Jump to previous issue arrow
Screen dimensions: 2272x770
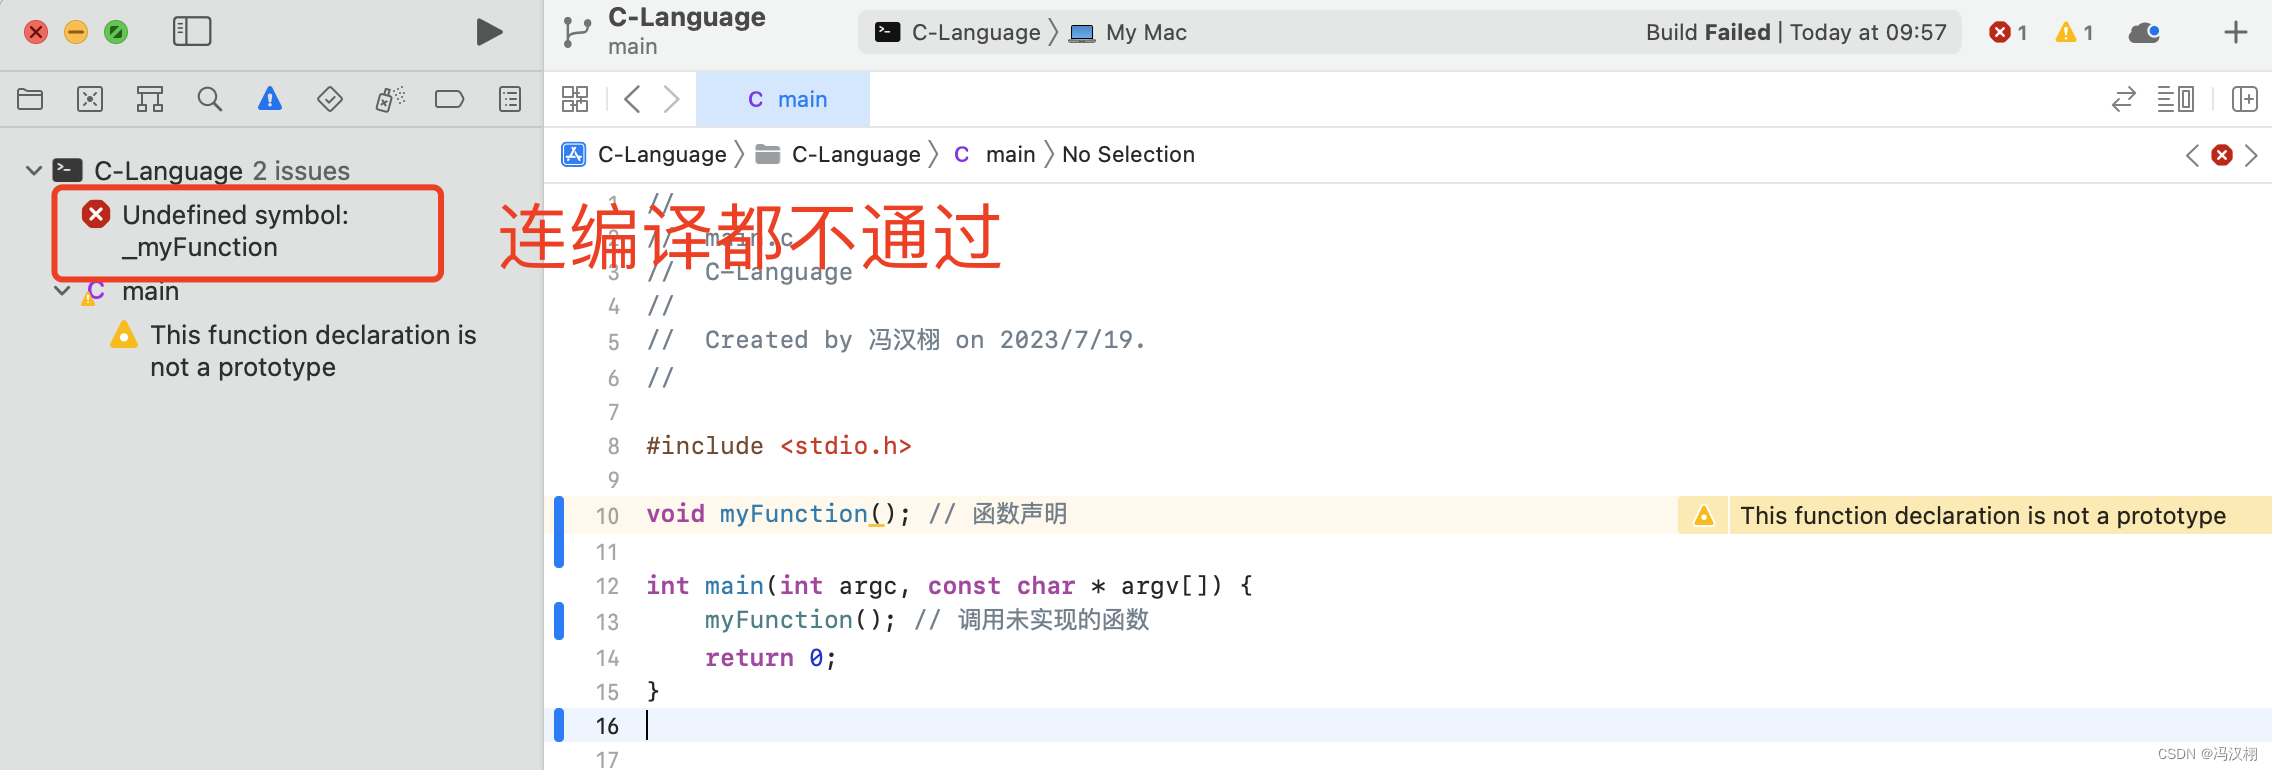point(2192,155)
